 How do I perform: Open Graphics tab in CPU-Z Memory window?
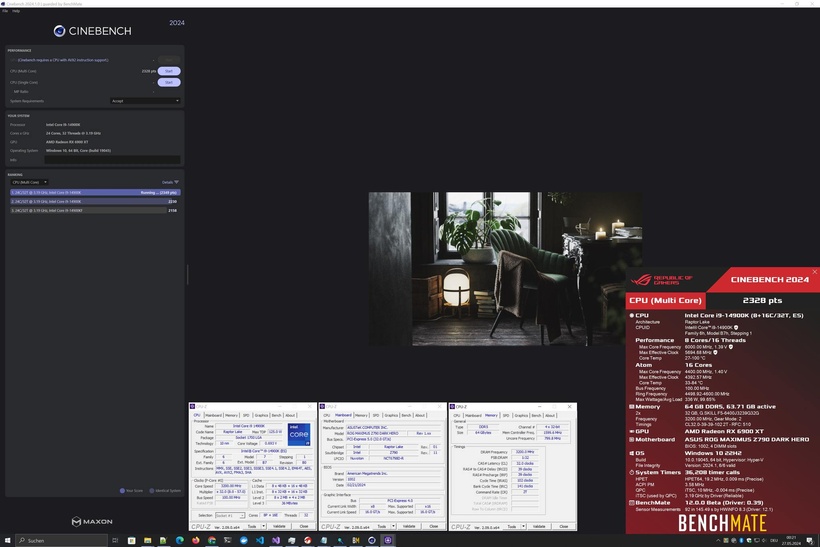pyautogui.click(x=521, y=415)
